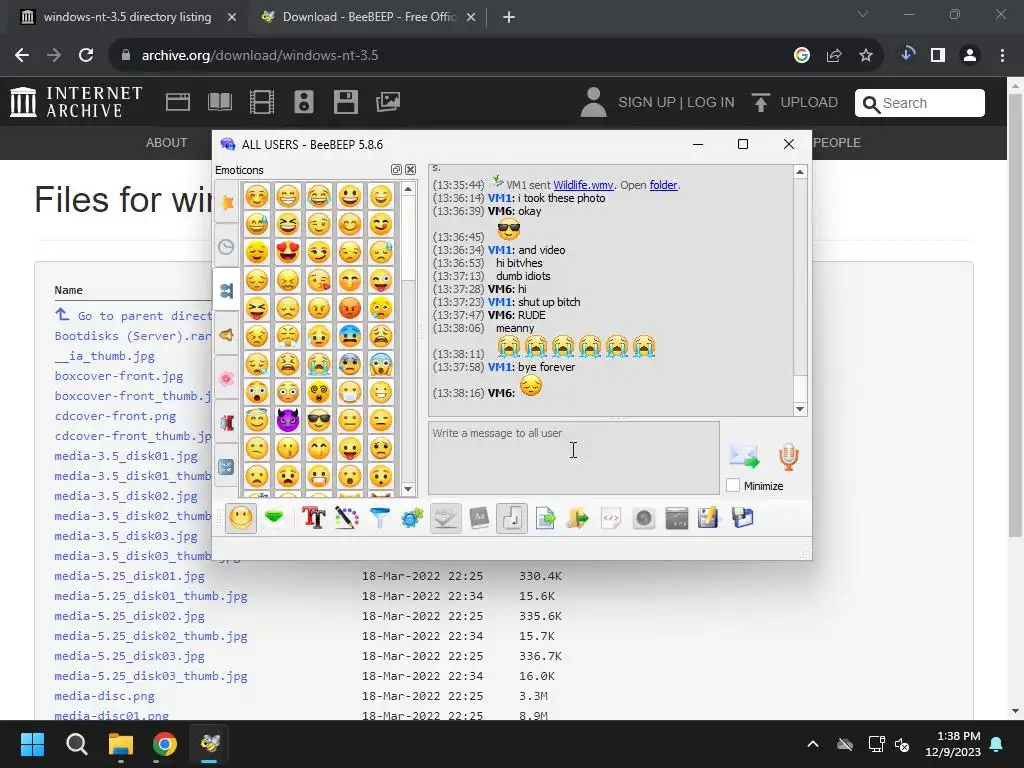Toggle the word completion dictionary button
The image size is (1024, 768).
coord(479,519)
